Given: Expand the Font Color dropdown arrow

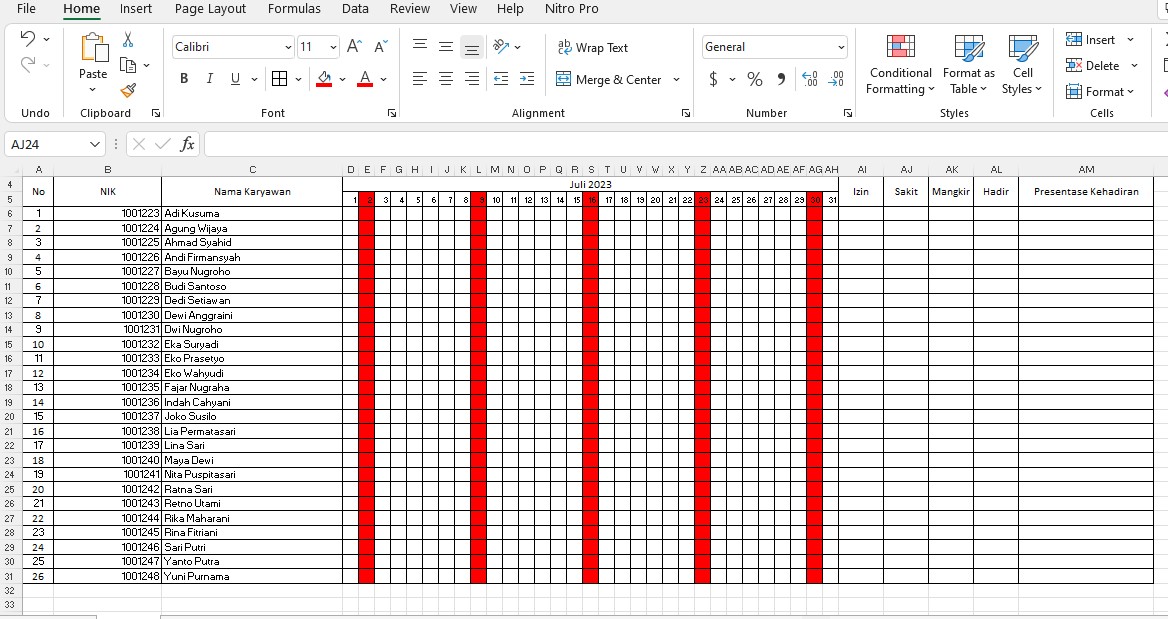Looking at the screenshot, I should [384, 79].
